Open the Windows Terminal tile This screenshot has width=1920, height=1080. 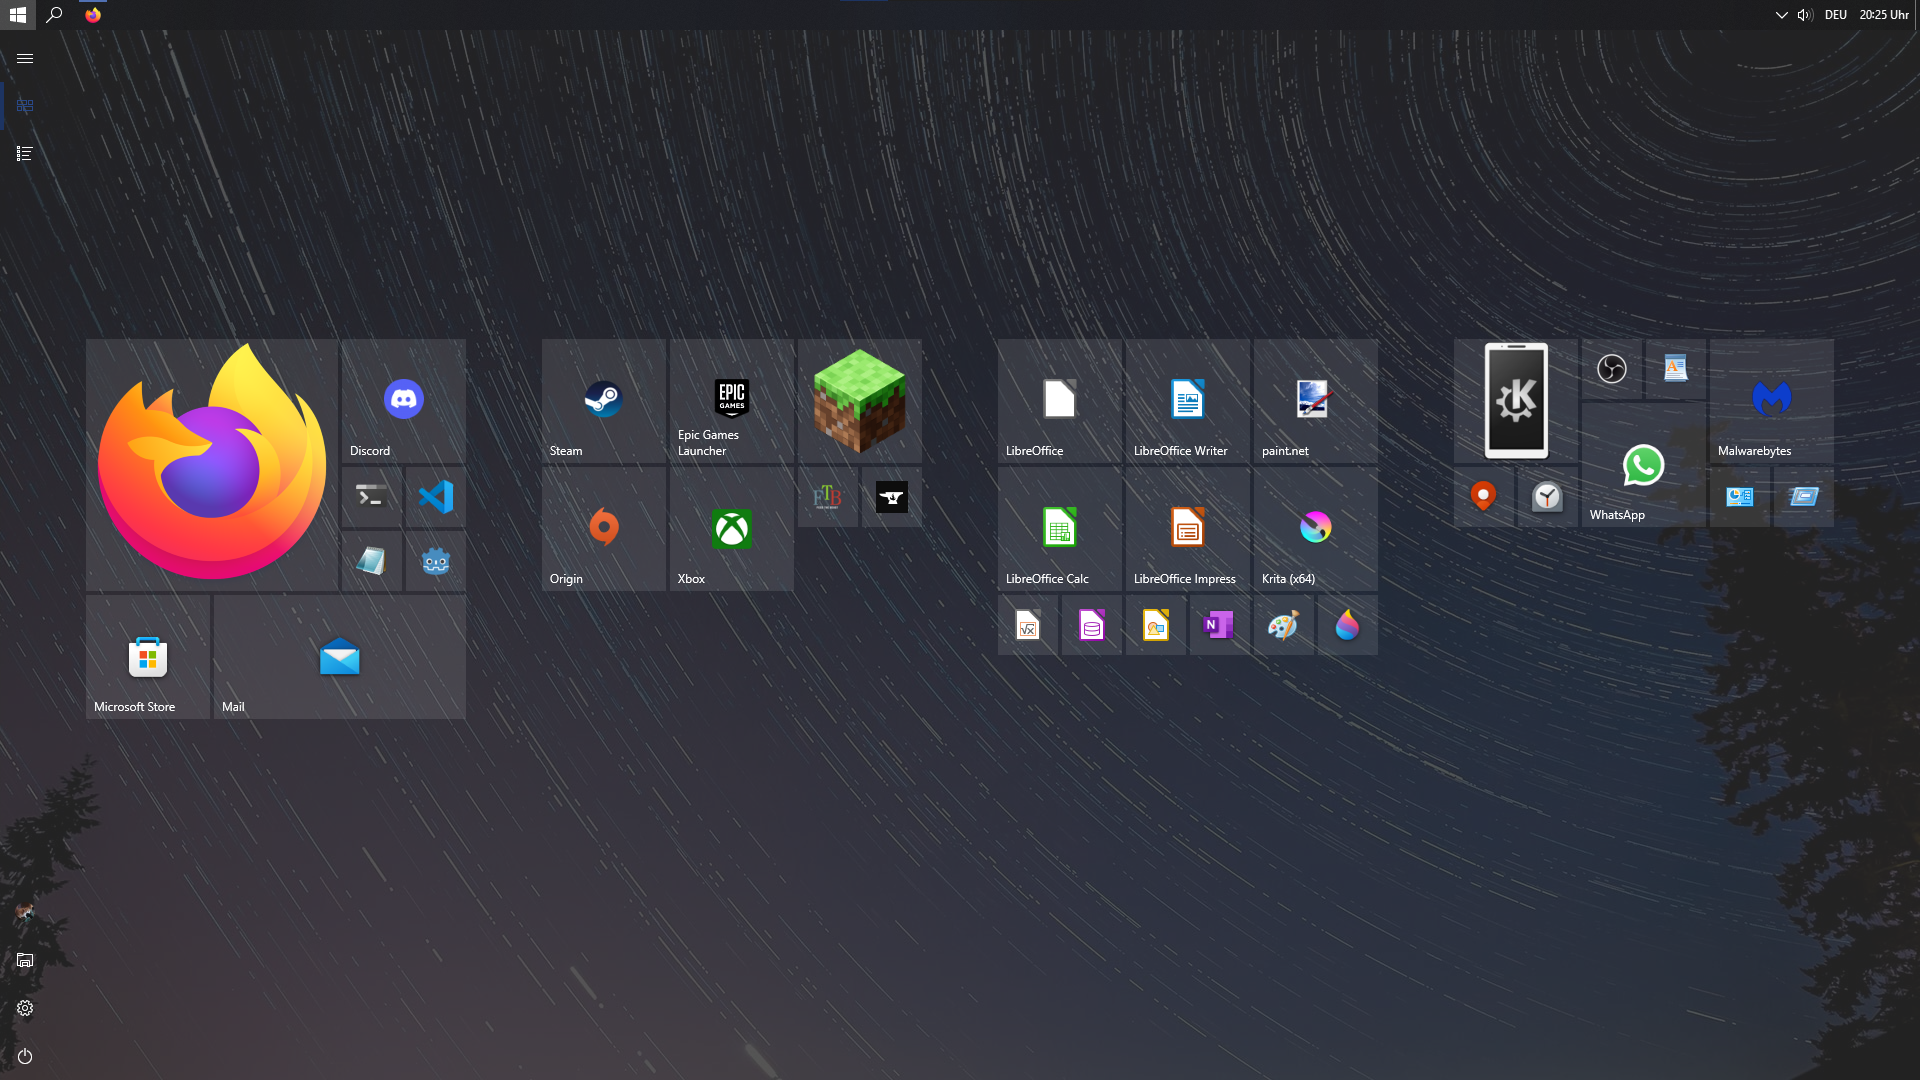(x=372, y=497)
